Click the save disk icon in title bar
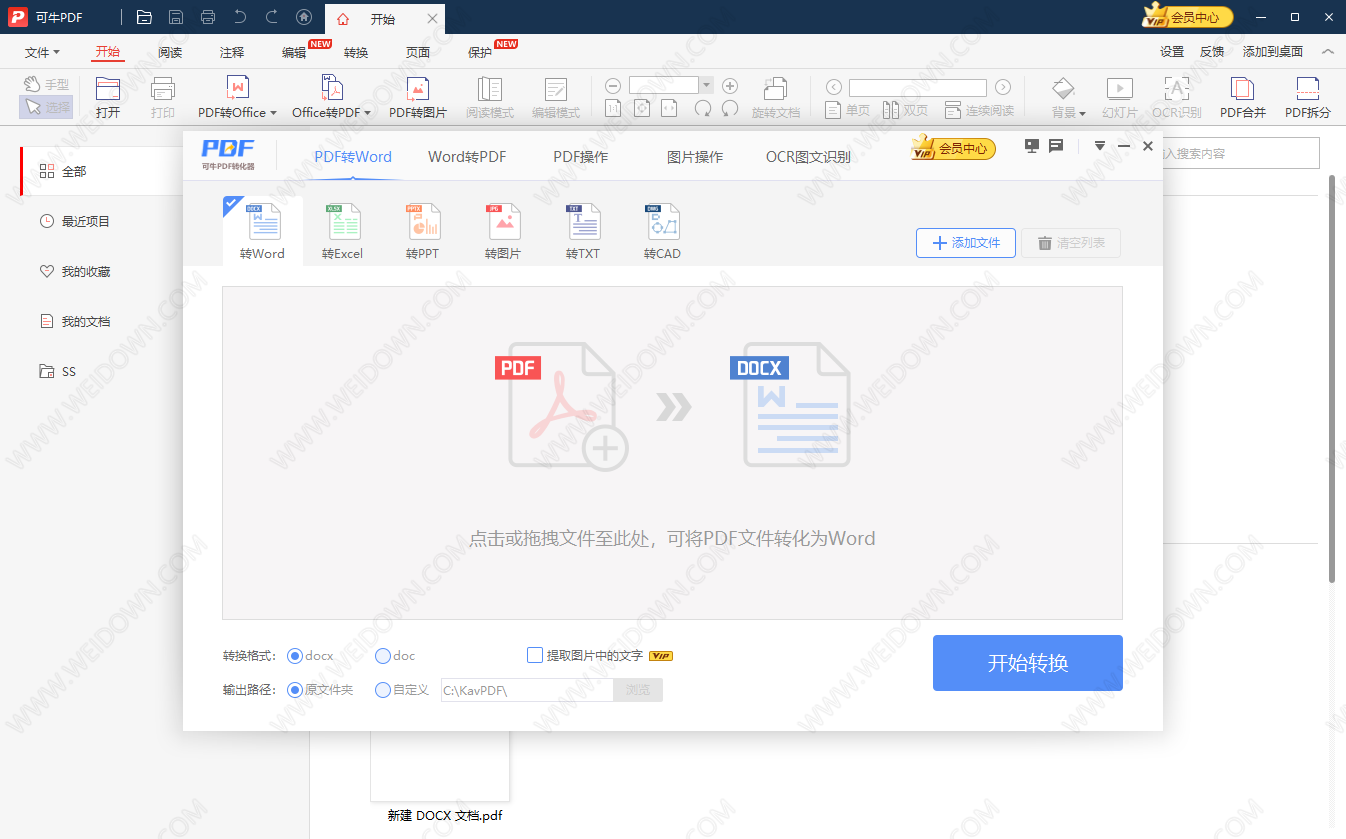 point(176,17)
